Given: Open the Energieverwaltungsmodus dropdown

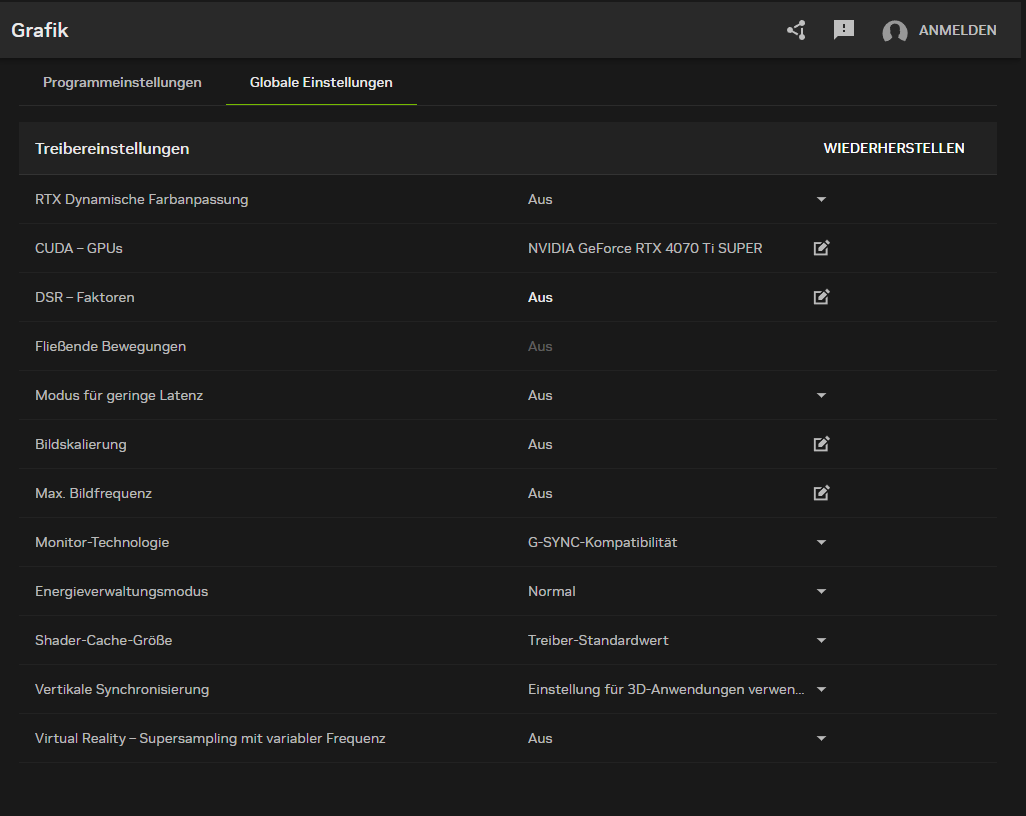Looking at the screenshot, I should [821, 592].
